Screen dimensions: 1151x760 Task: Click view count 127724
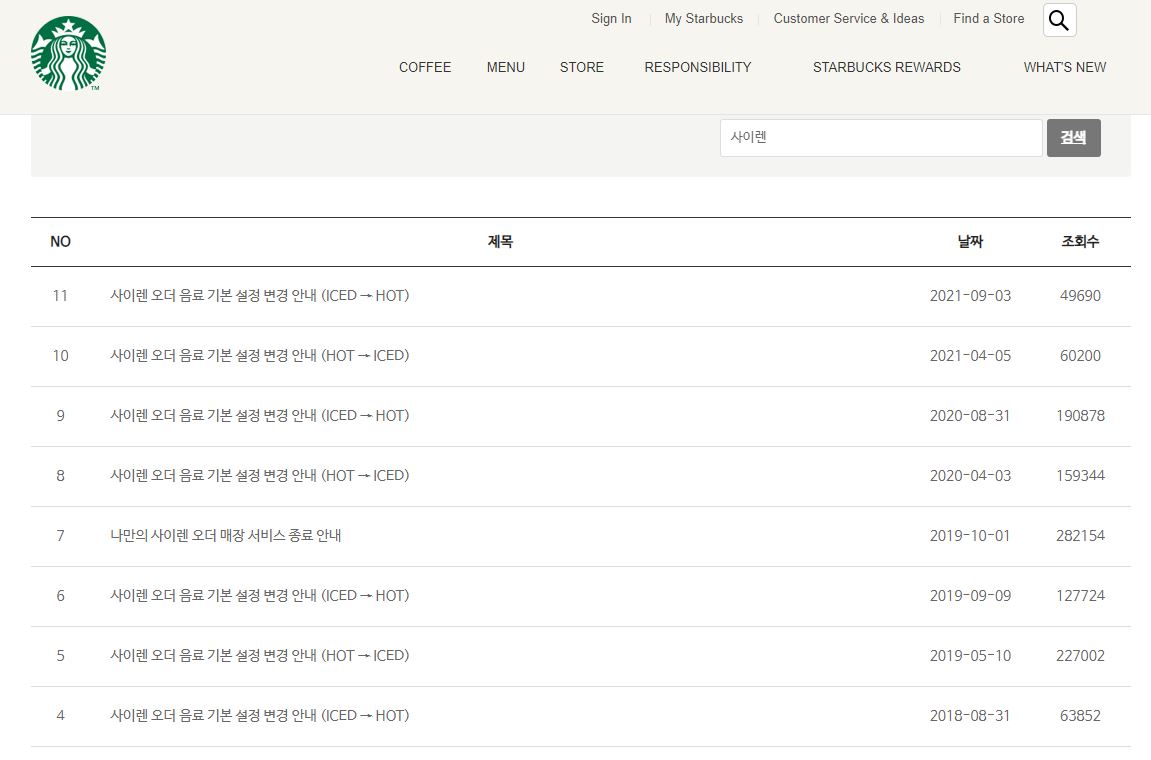click(x=1080, y=596)
